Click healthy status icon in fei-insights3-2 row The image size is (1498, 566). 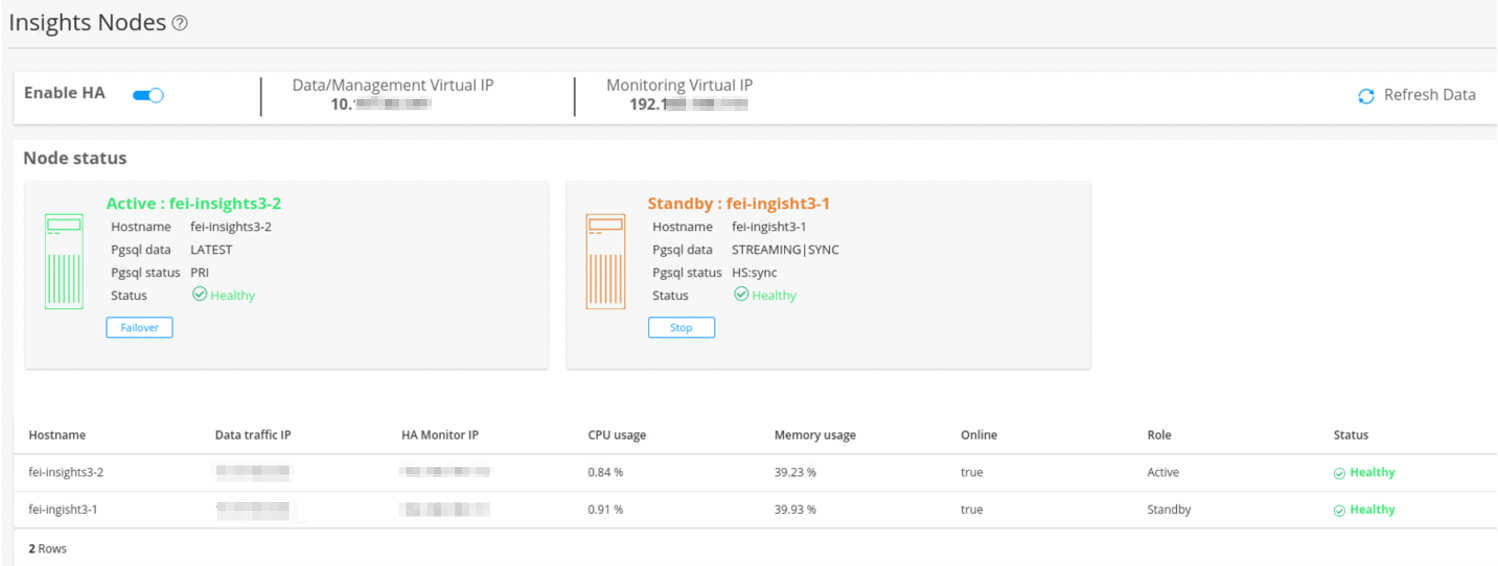tap(1339, 473)
